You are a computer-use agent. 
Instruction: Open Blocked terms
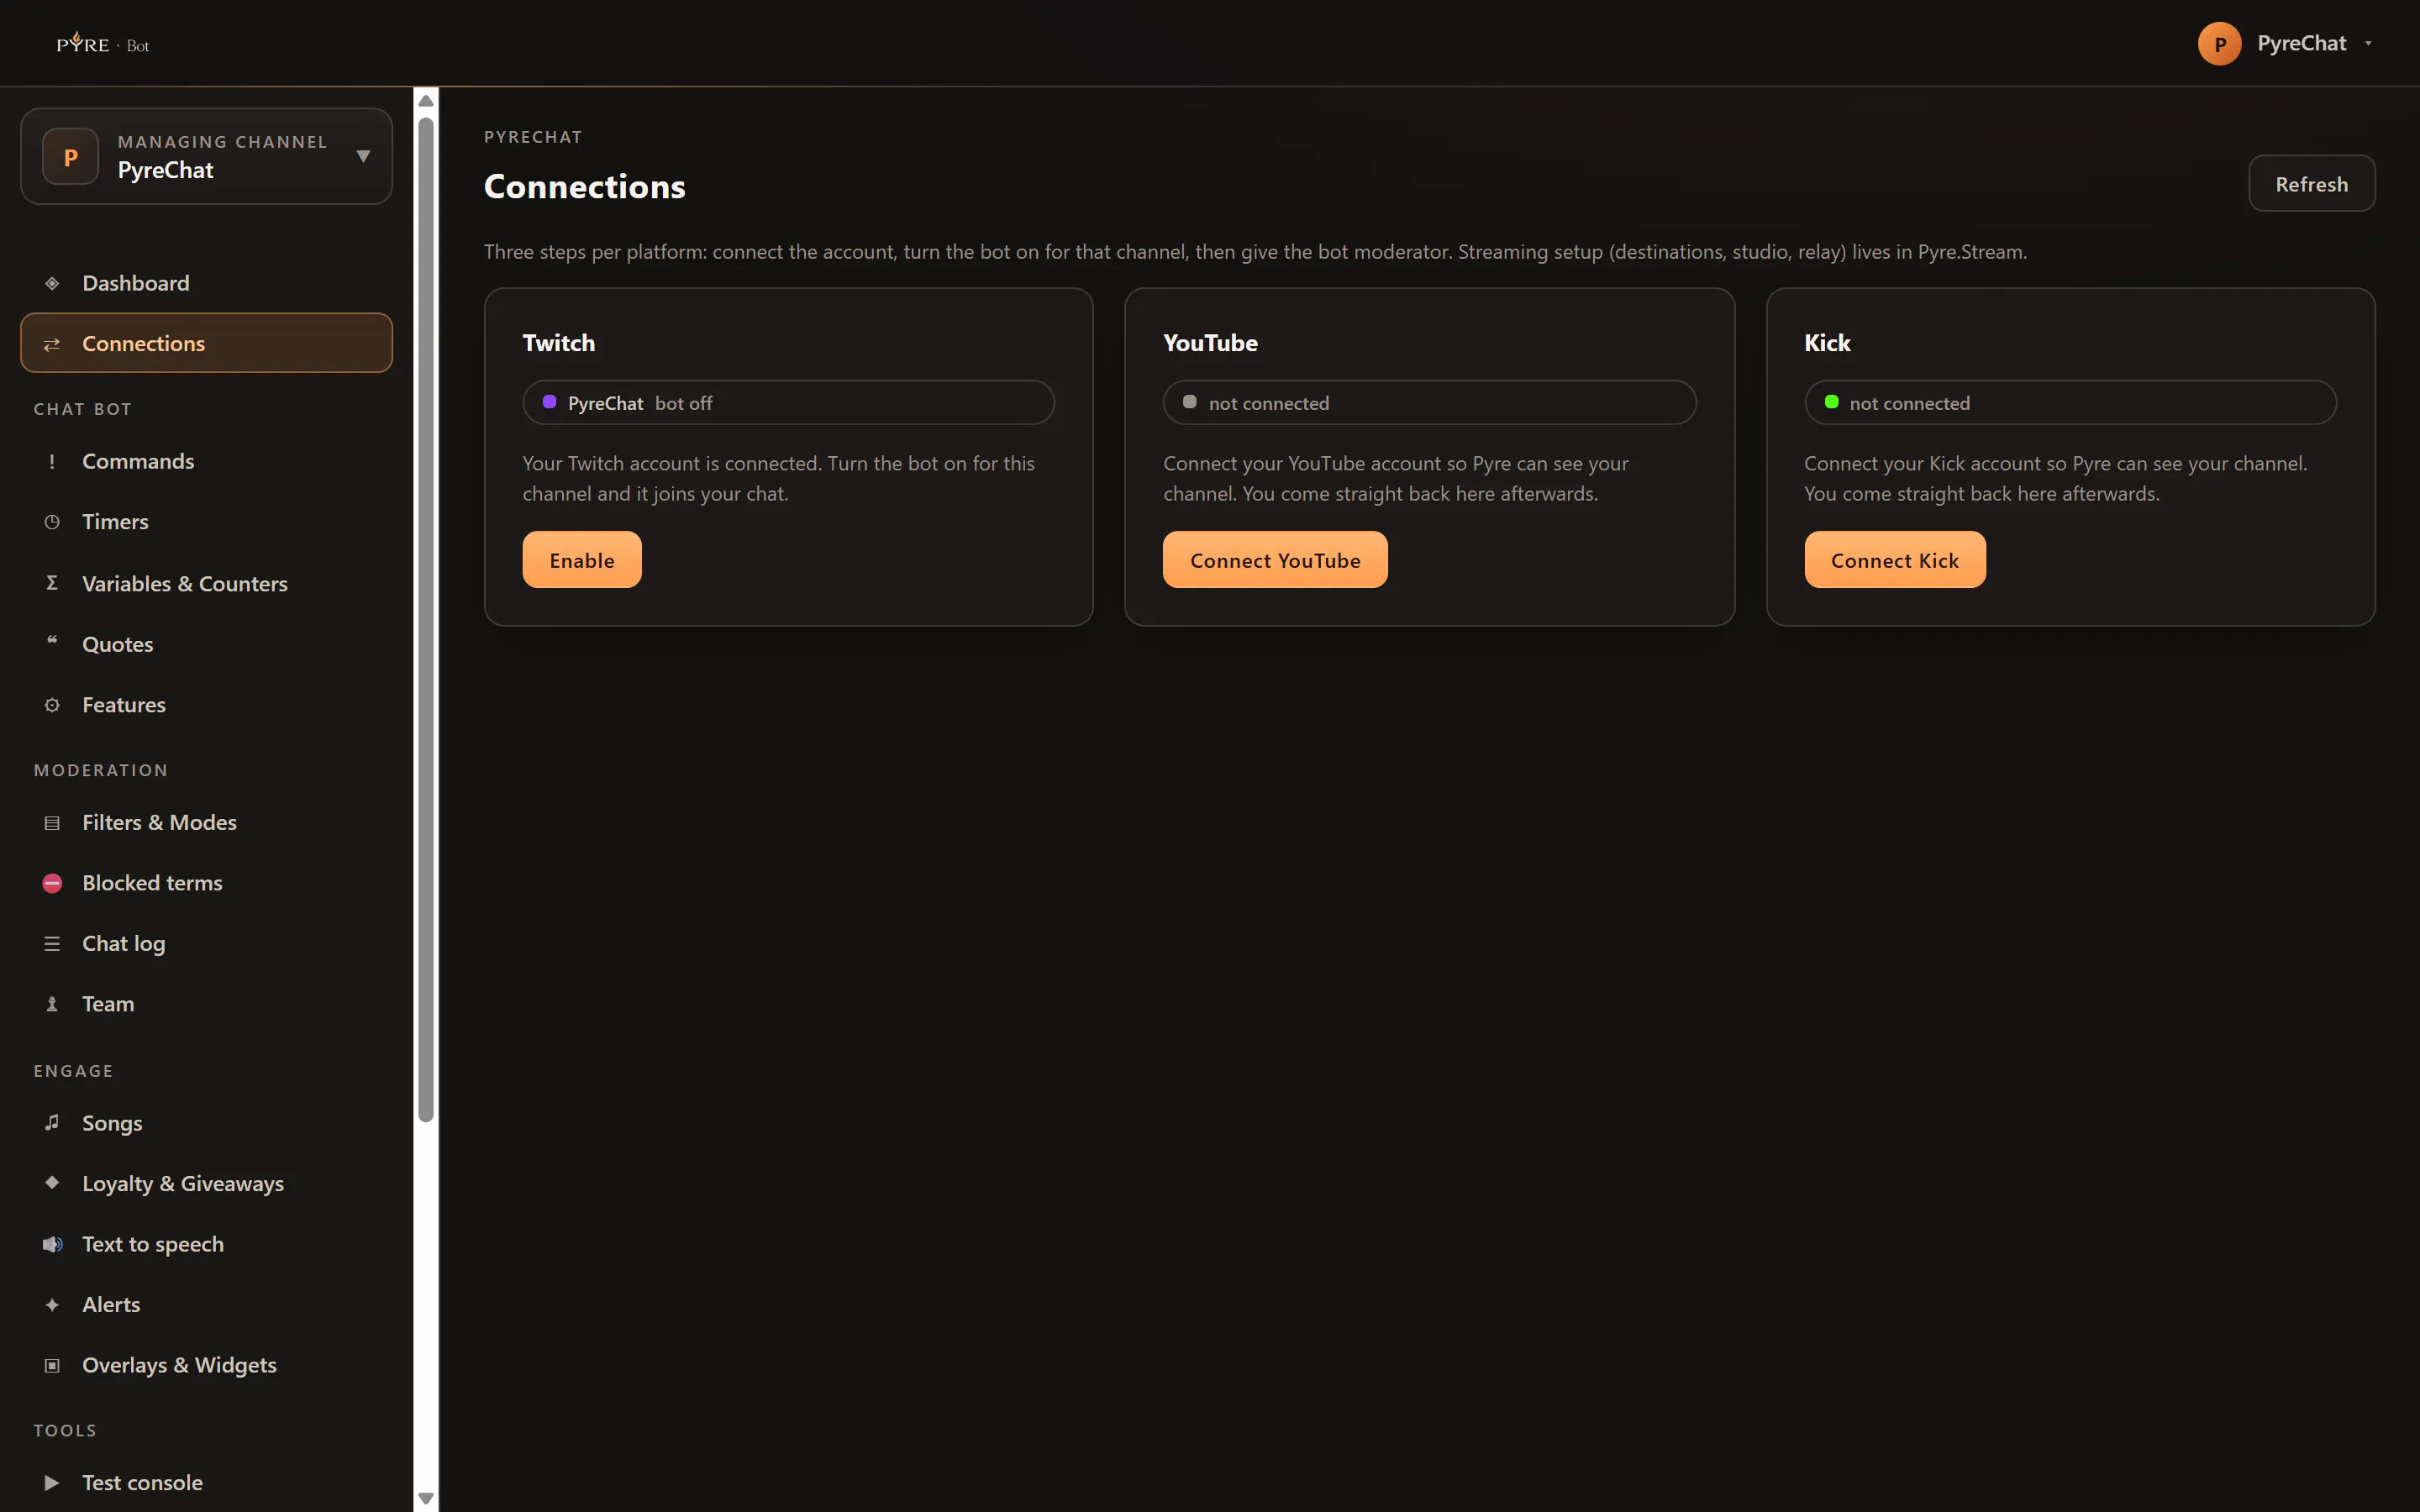(x=206, y=883)
